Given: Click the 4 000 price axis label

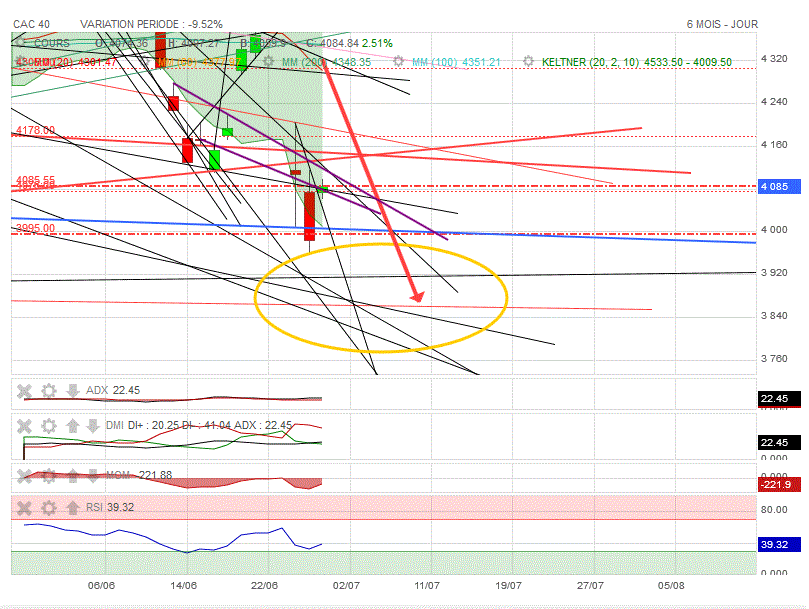Looking at the screenshot, I should (774, 230).
